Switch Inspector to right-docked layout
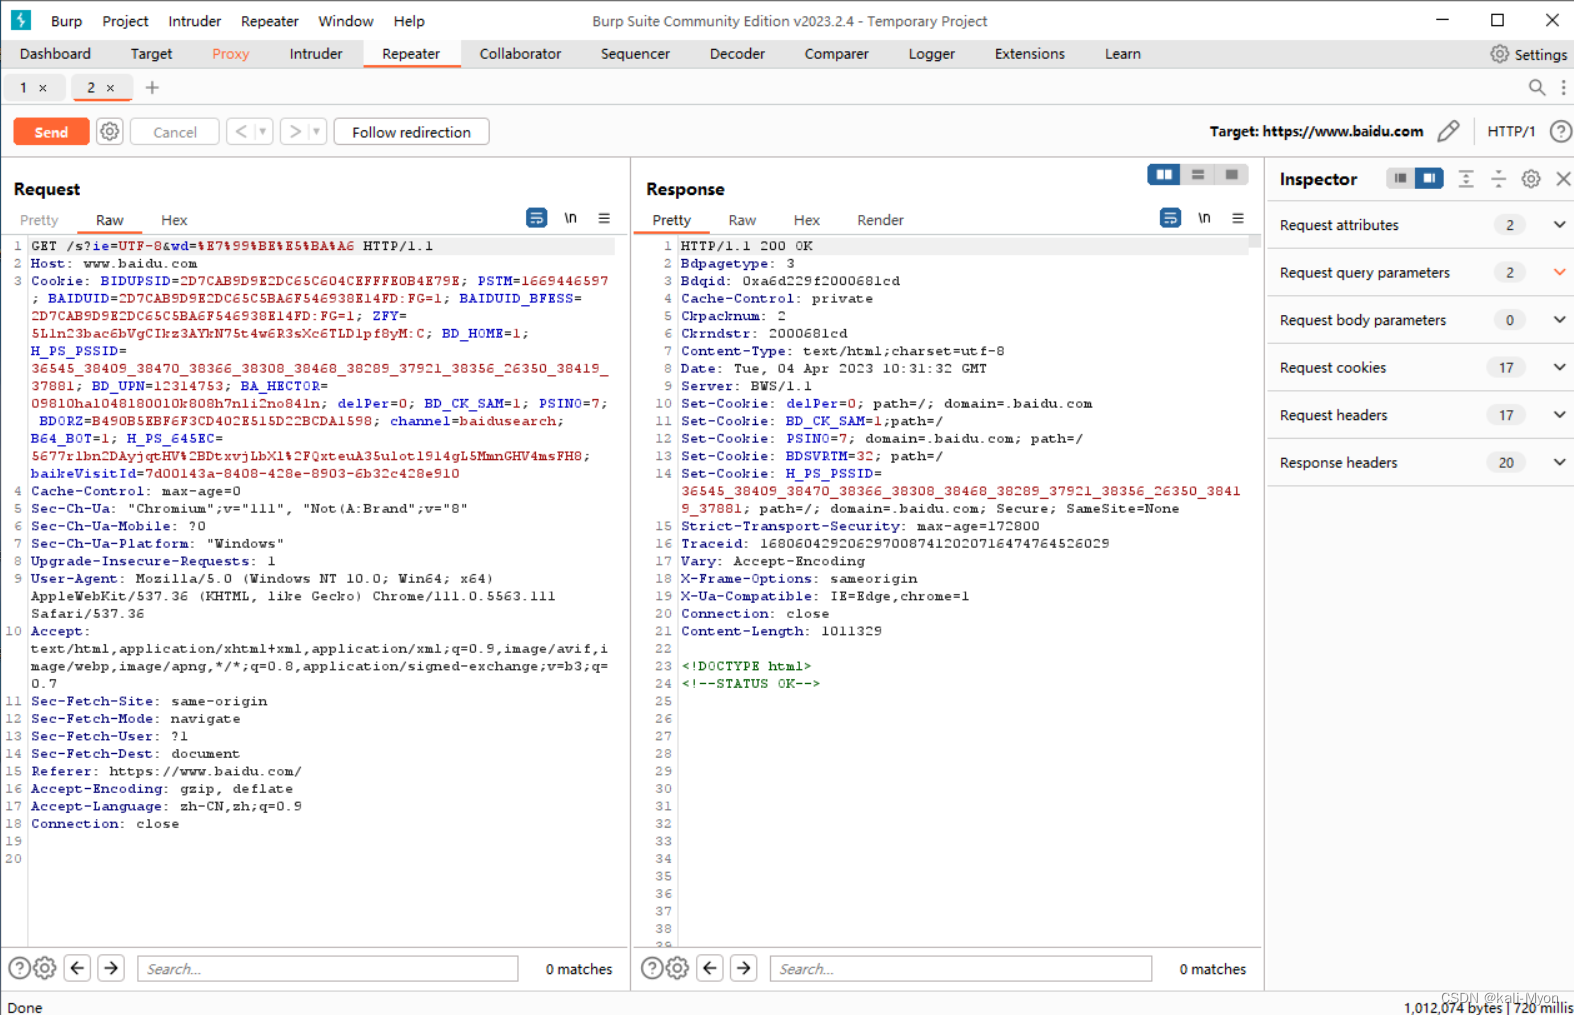This screenshot has height=1015, width=1574. tap(1429, 178)
